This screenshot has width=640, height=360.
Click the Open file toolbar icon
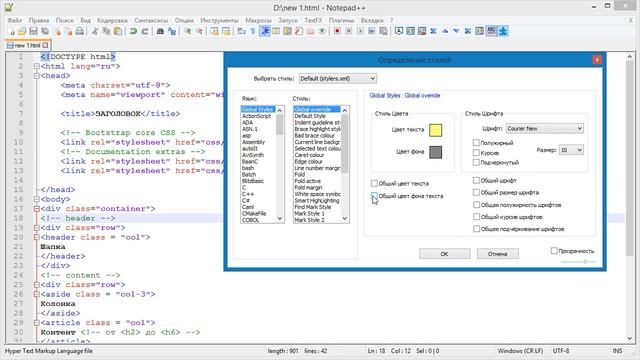point(22,31)
